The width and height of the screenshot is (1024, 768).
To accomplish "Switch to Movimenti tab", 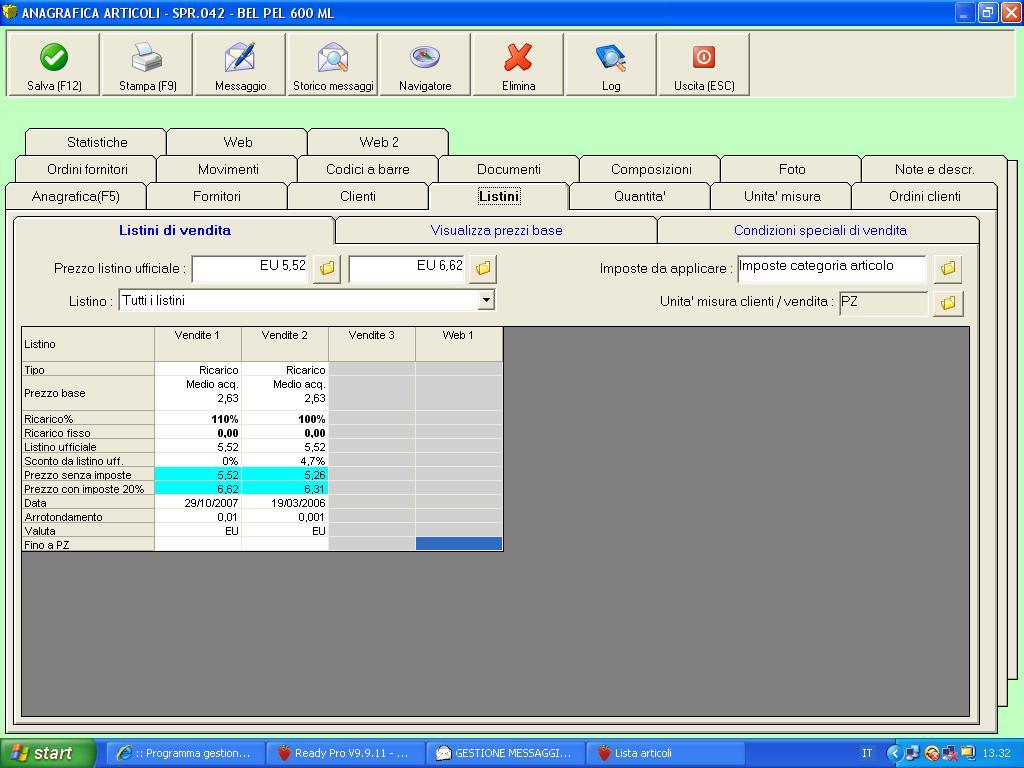I will 229,169.
